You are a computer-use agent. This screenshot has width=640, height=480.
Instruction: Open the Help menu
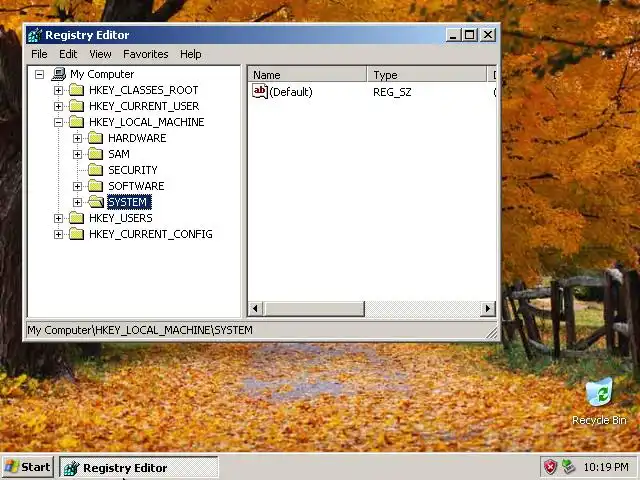[x=190, y=54]
